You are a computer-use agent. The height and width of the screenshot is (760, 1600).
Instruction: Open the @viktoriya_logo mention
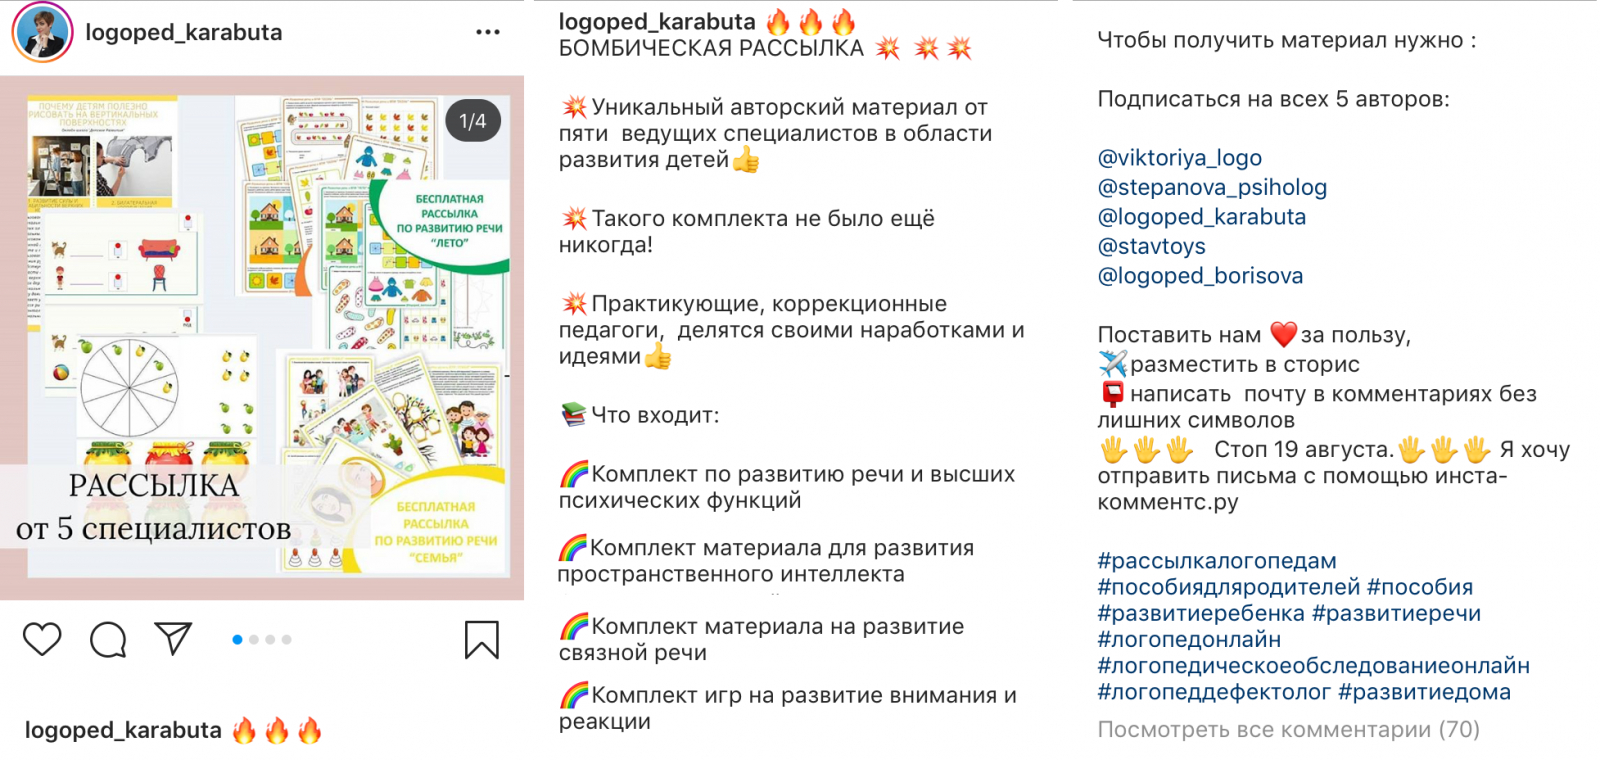tap(1180, 158)
